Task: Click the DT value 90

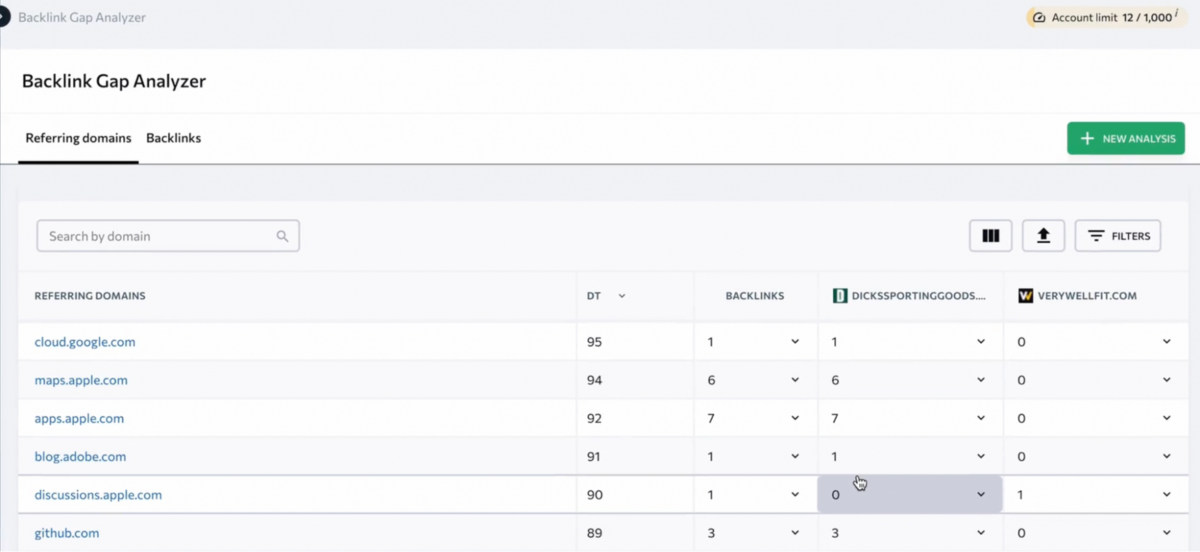Action: click(x=594, y=495)
